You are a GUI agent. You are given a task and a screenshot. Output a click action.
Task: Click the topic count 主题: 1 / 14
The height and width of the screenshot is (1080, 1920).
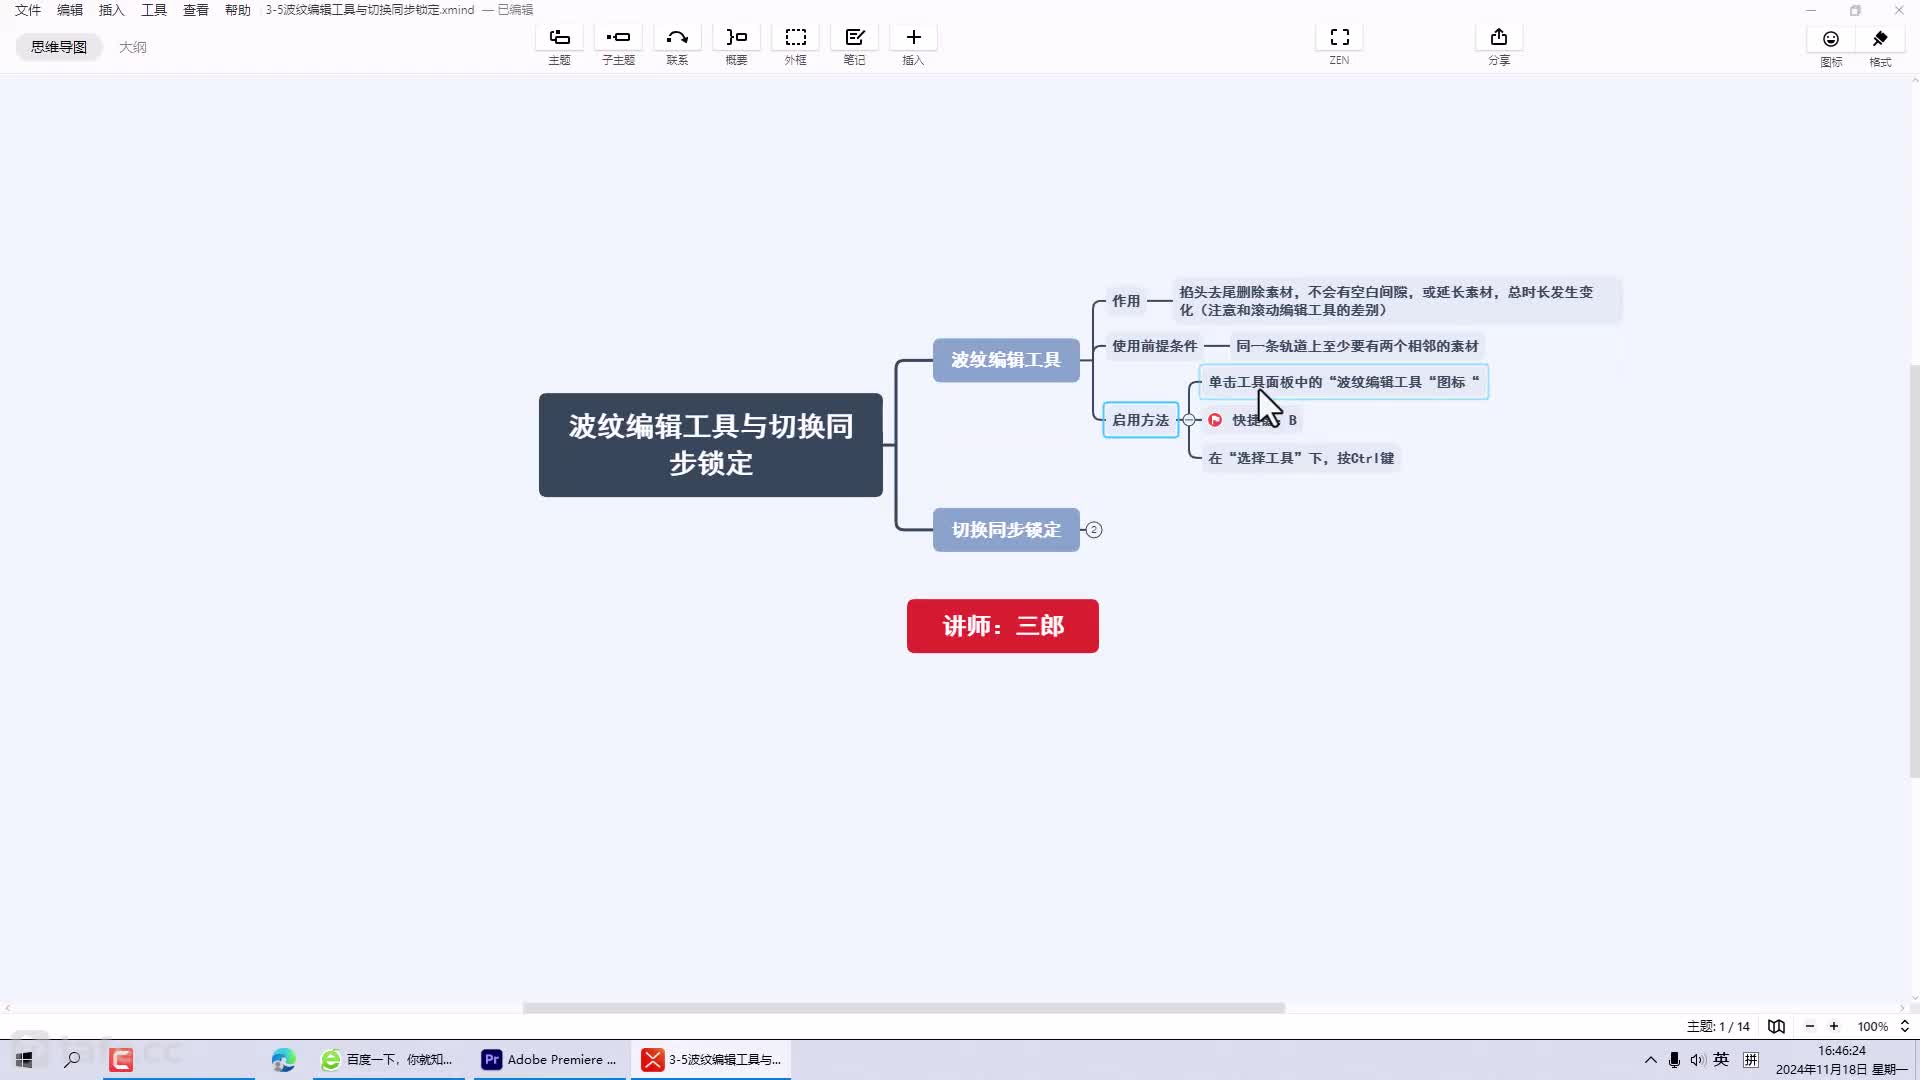(1718, 1026)
